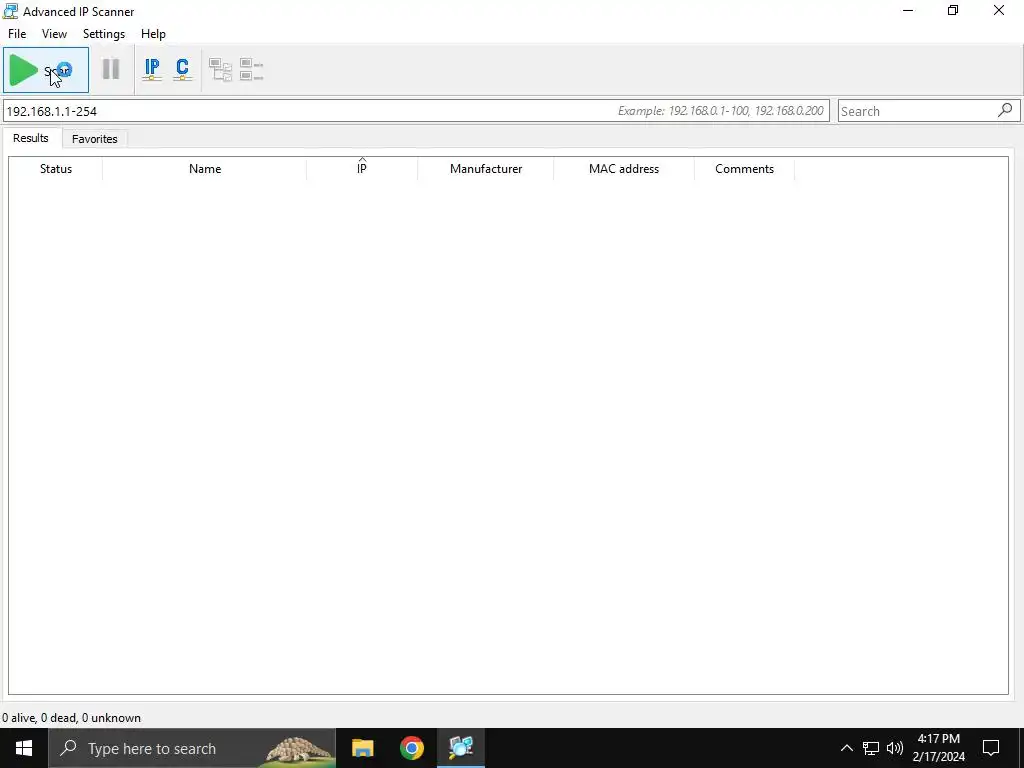The image size is (1024, 768).
Task: Click the magnifier icon in Search box
Action: (1005, 110)
